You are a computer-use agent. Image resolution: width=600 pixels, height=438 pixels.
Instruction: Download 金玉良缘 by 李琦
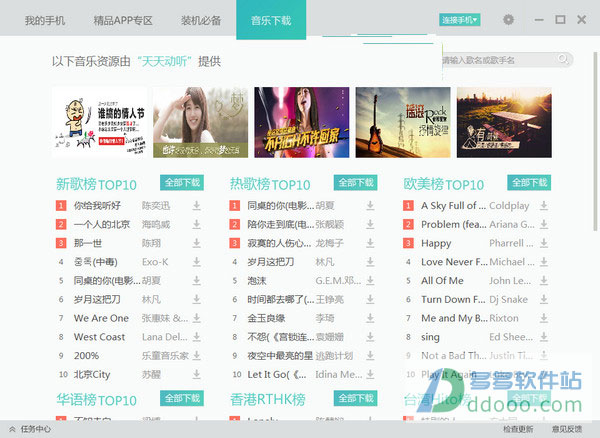[x=370, y=318]
